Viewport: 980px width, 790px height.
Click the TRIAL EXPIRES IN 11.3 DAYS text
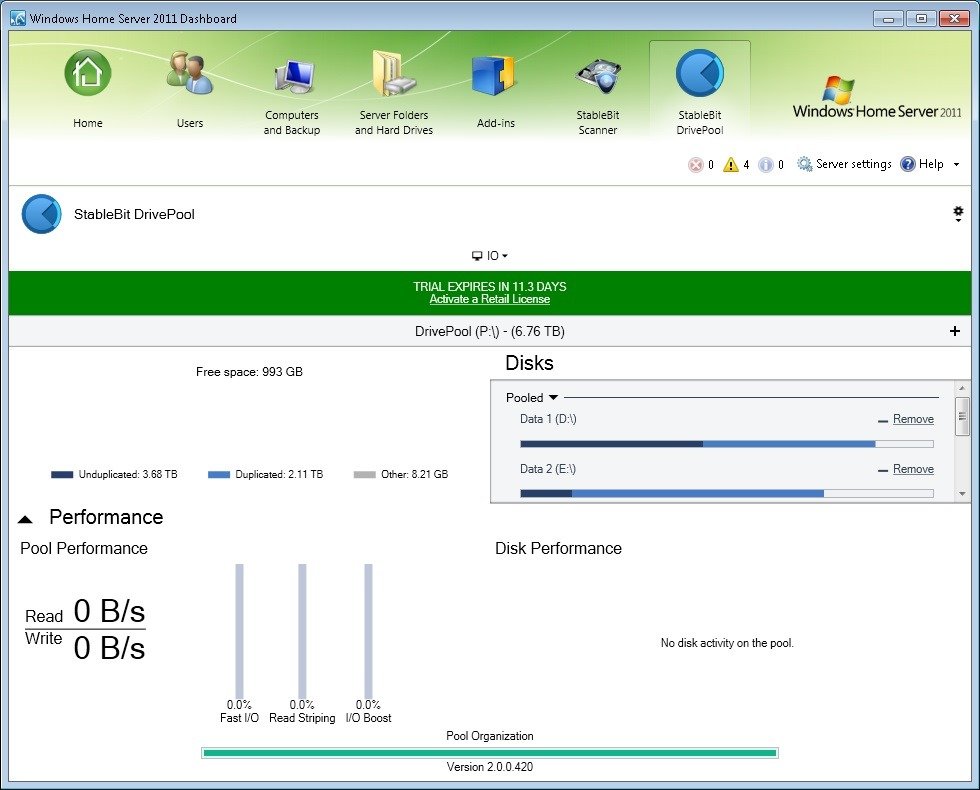click(489, 286)
